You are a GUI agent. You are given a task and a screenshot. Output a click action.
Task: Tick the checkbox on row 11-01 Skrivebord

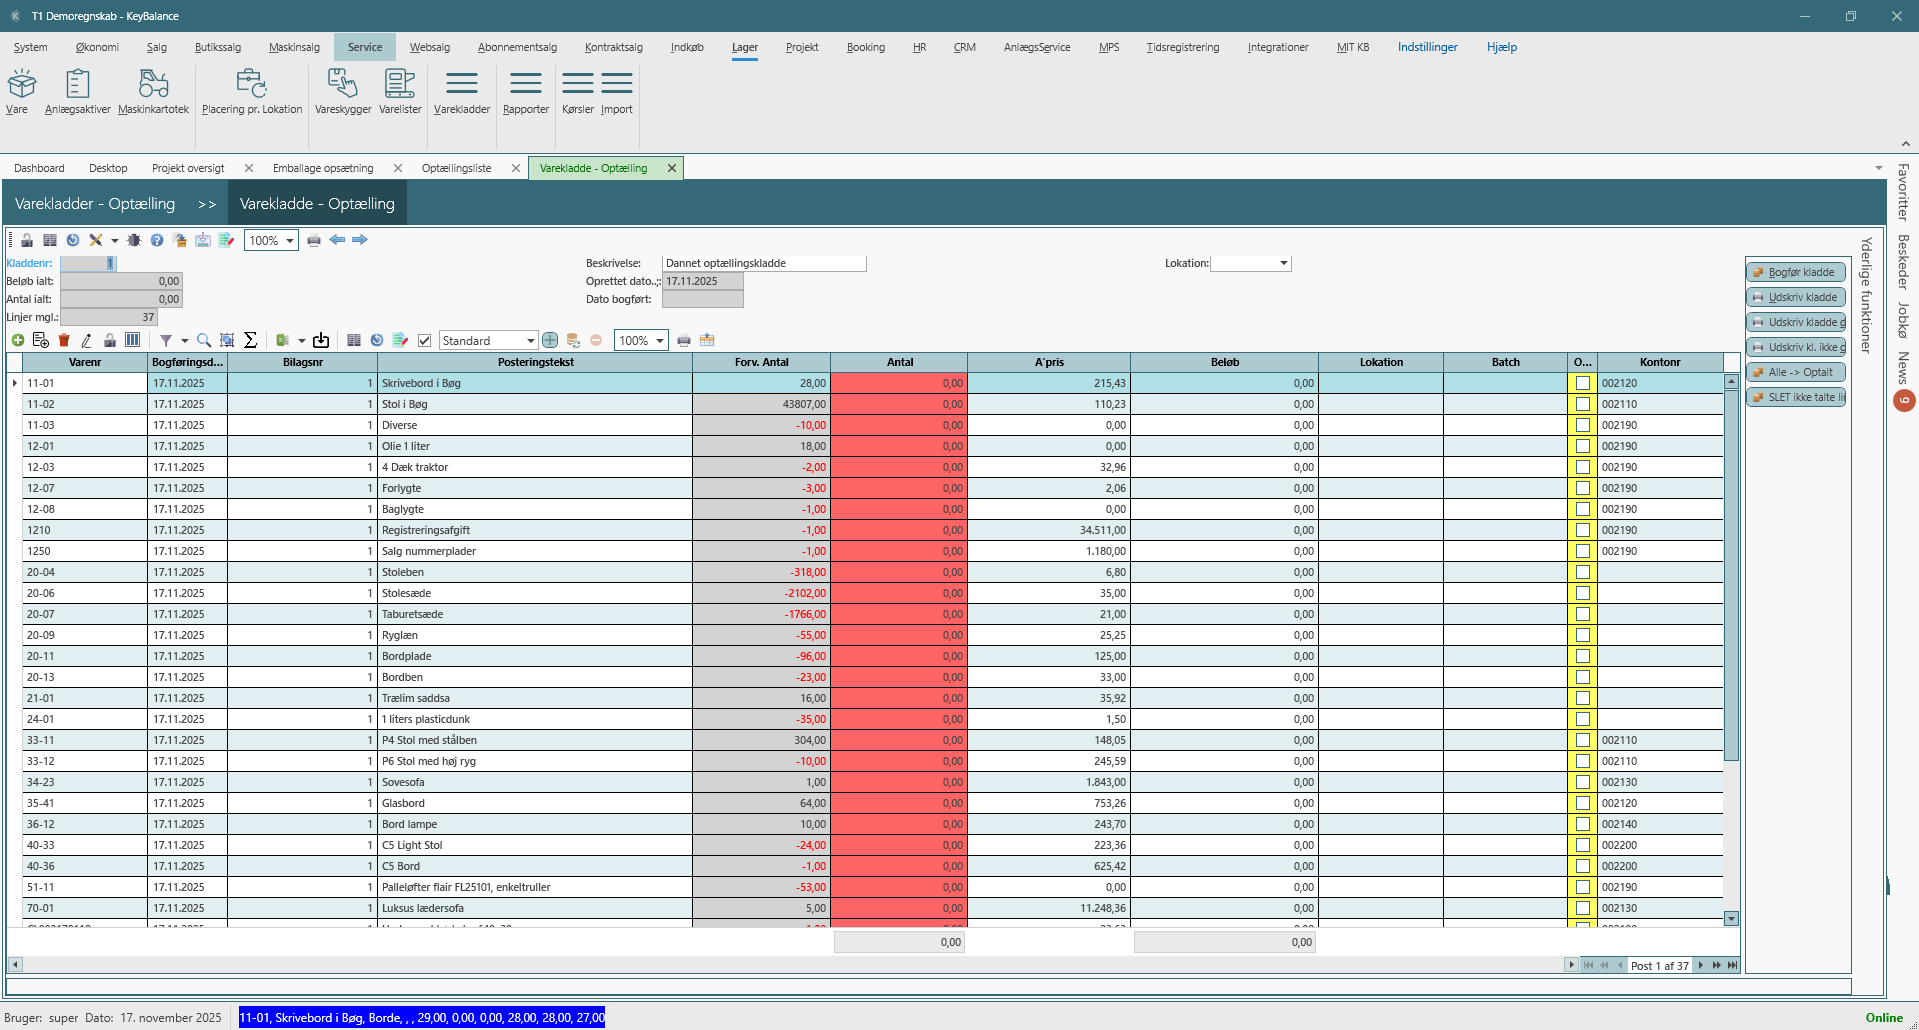click(x=1582, y=383)
